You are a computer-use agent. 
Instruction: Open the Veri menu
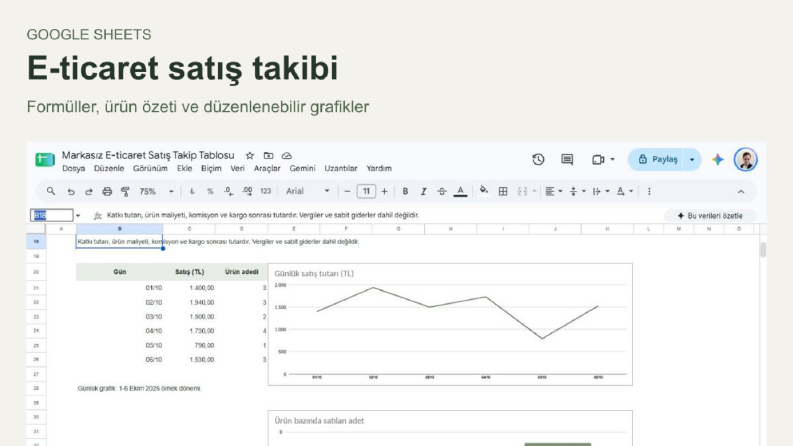pos(237,168)
